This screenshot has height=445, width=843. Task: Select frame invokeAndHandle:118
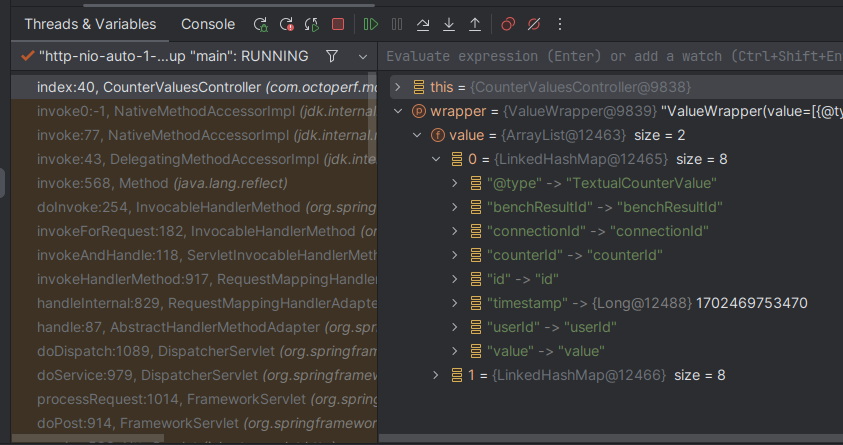click(194, 255)
